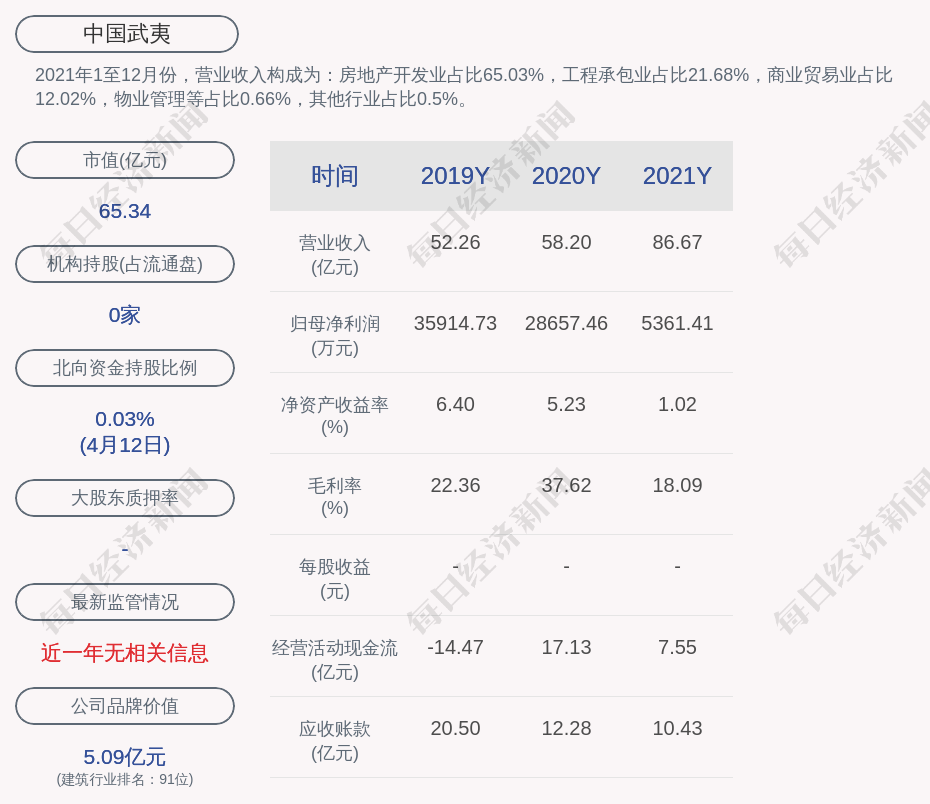Click the 大股东质押率 label pill

pos(125,497)
